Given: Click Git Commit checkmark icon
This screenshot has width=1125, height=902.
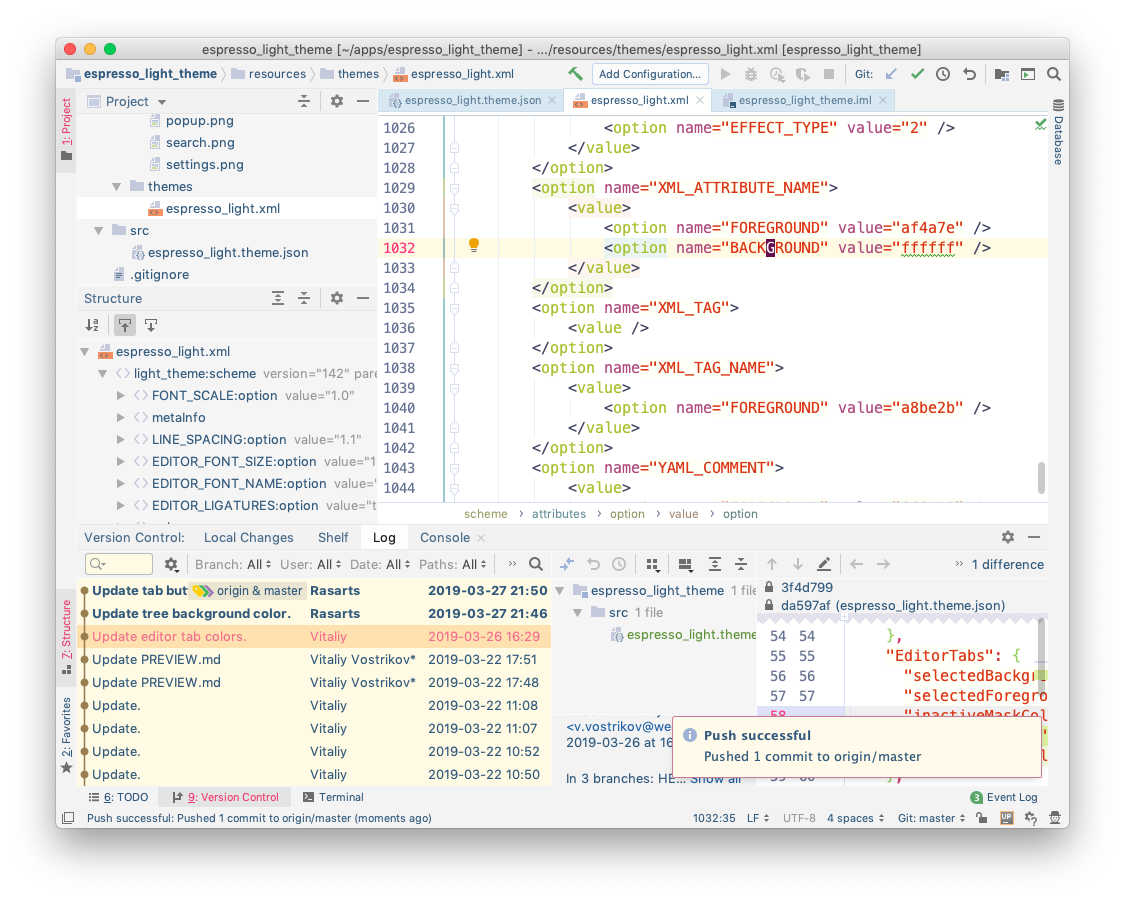Looking at the screenshot, I should (x=917, y=74).
